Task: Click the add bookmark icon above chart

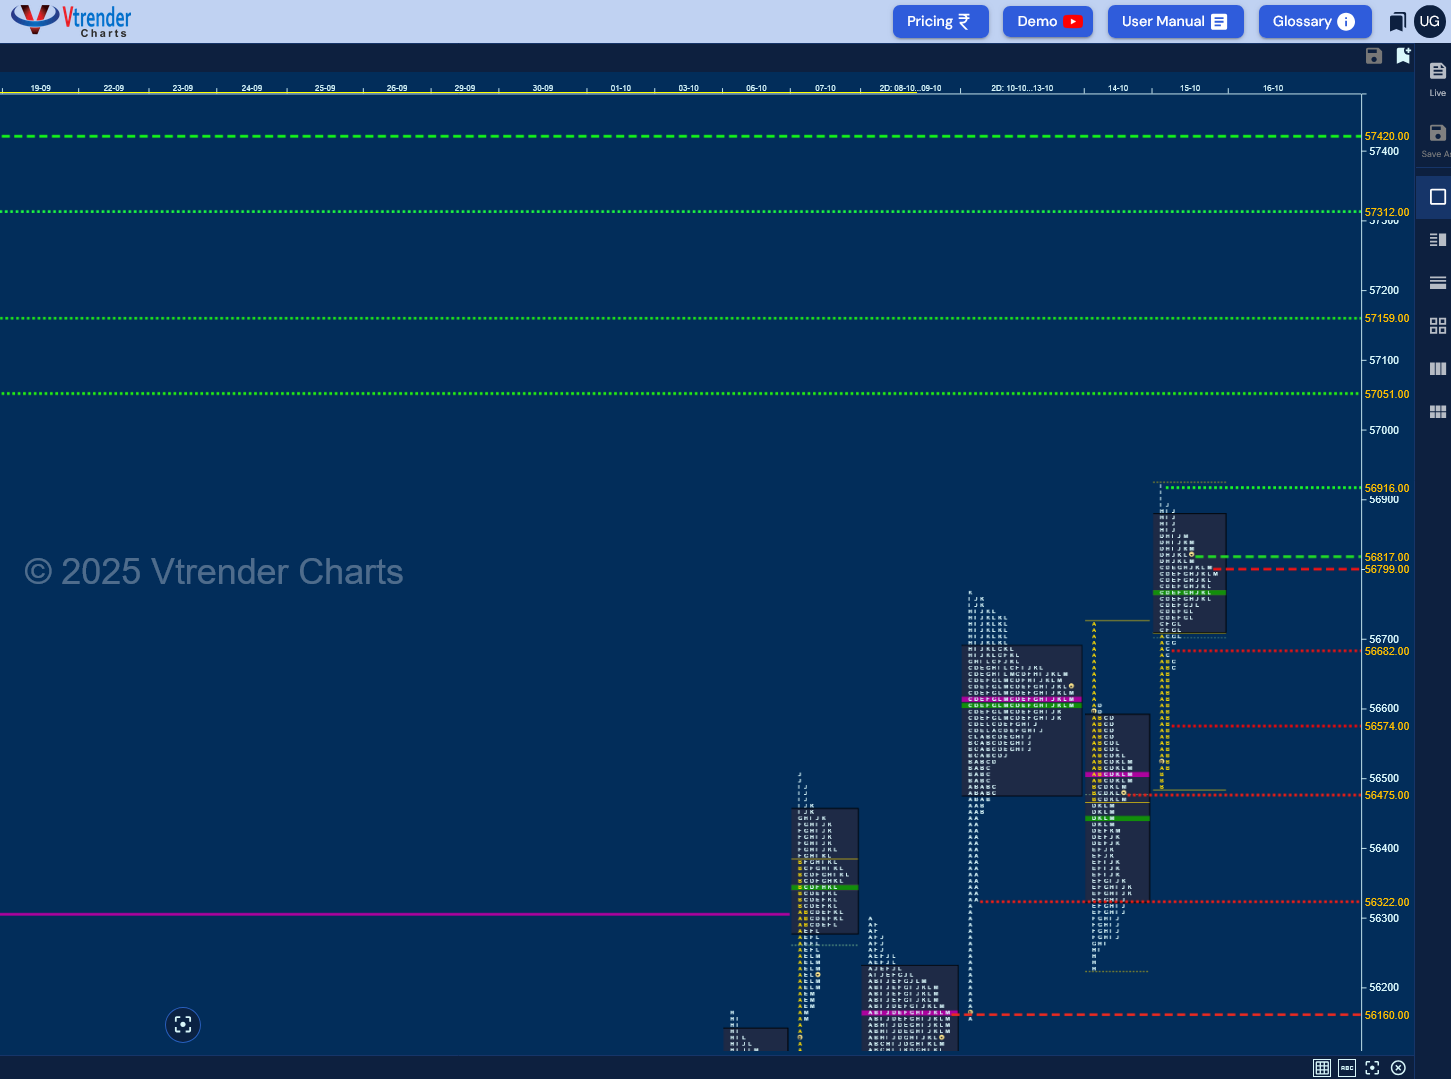Action: pyautogui.click(x=1404, y=56)
